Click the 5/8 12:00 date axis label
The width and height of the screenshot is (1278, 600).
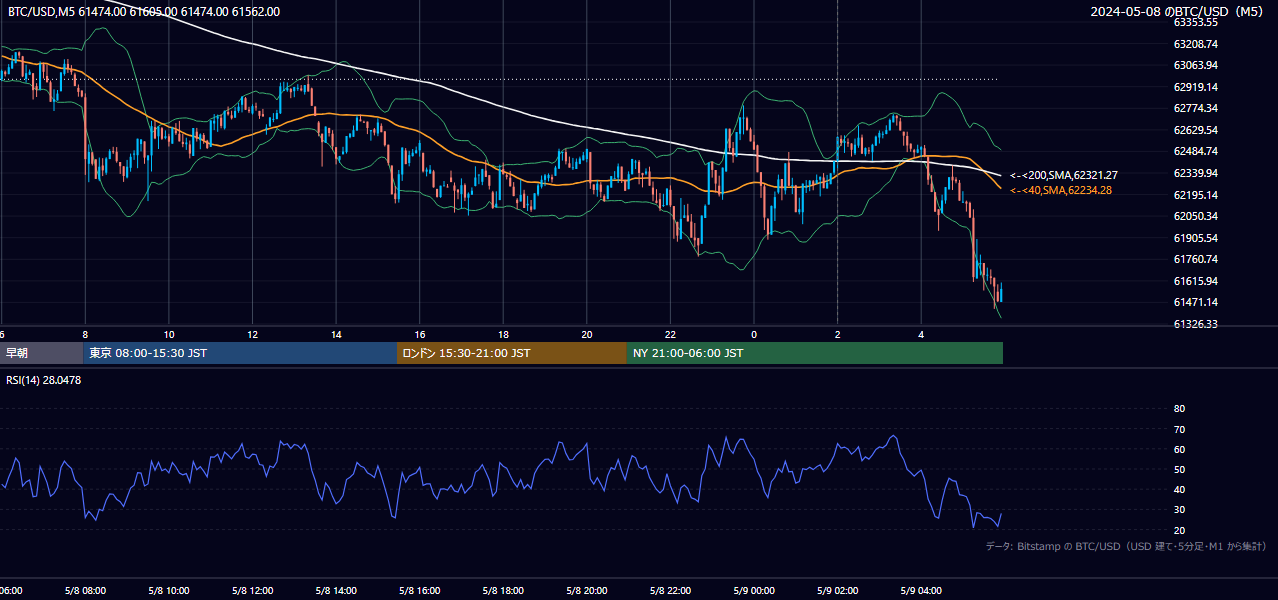(x=252, y=591)
